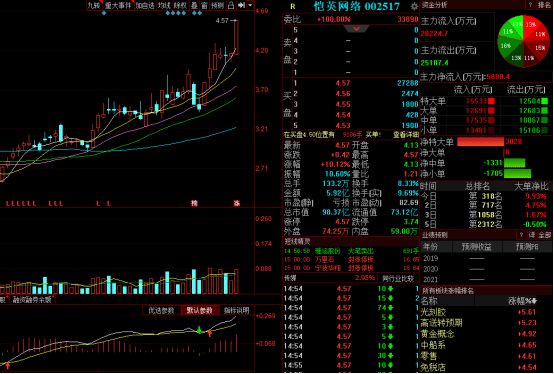Click the 净中单 green bar
This screenshot has height=374, width=554.
514,163
